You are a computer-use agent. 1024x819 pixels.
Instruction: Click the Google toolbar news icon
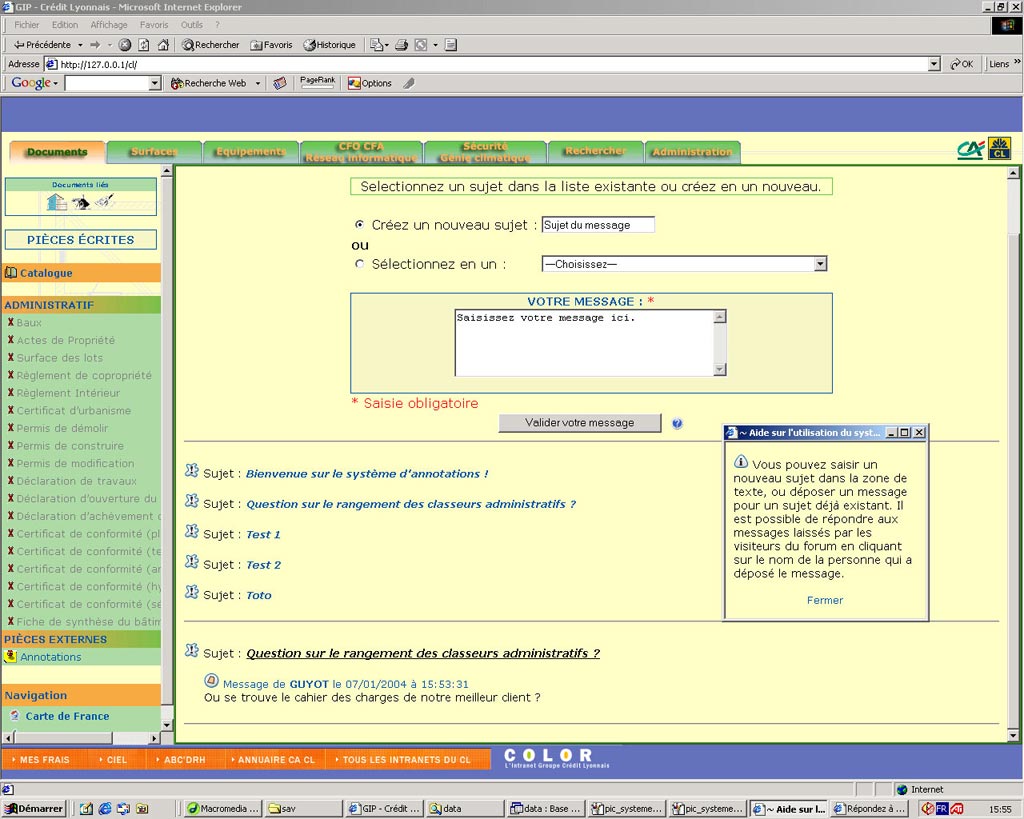280,83
